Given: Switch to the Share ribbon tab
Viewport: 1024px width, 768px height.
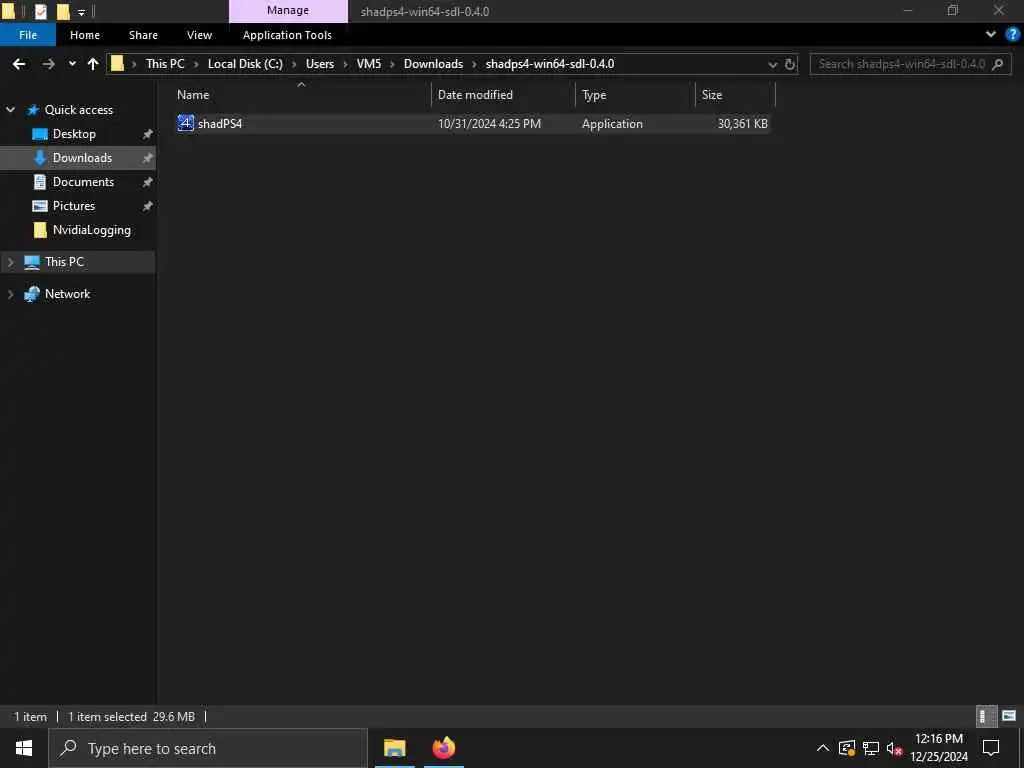Looking at the screenshot, I should (143, 35).
